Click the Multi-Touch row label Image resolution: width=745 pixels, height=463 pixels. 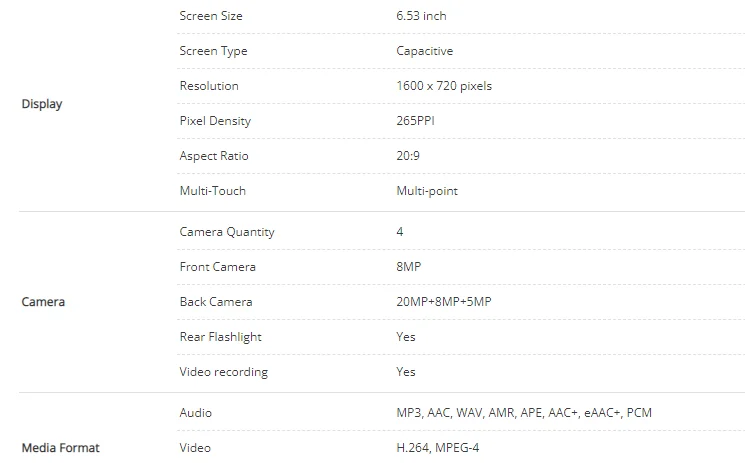pyautogui.click(x=212, y=191)
